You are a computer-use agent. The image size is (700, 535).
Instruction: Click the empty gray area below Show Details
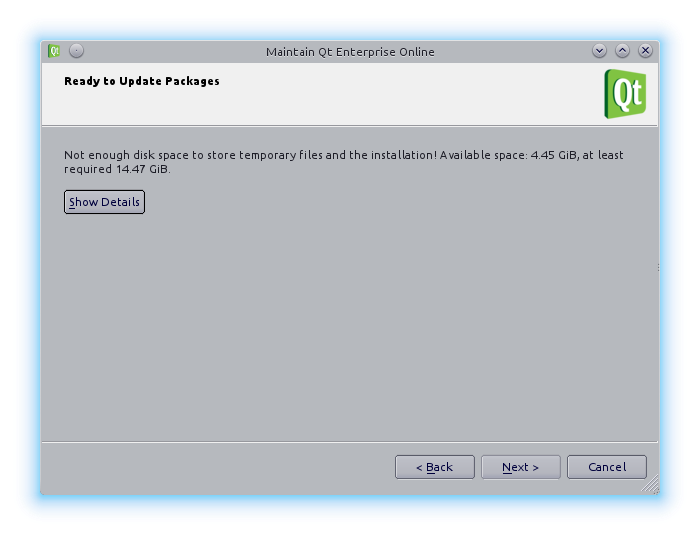pos(350,320)
